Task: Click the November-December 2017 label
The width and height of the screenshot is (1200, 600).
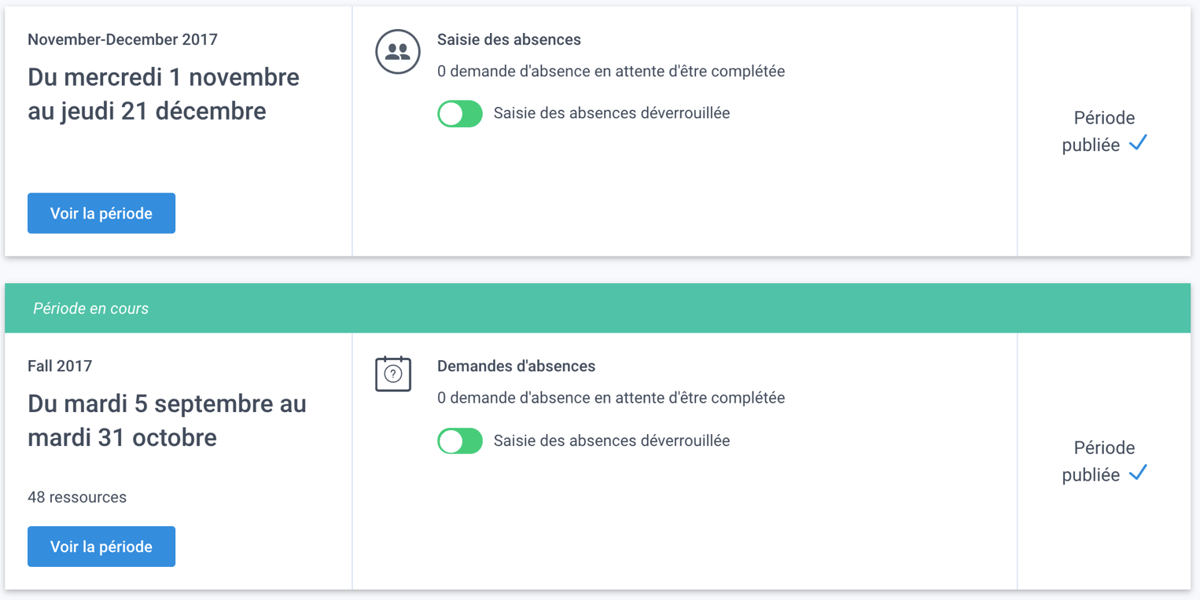Action: (x=121, y=39)
